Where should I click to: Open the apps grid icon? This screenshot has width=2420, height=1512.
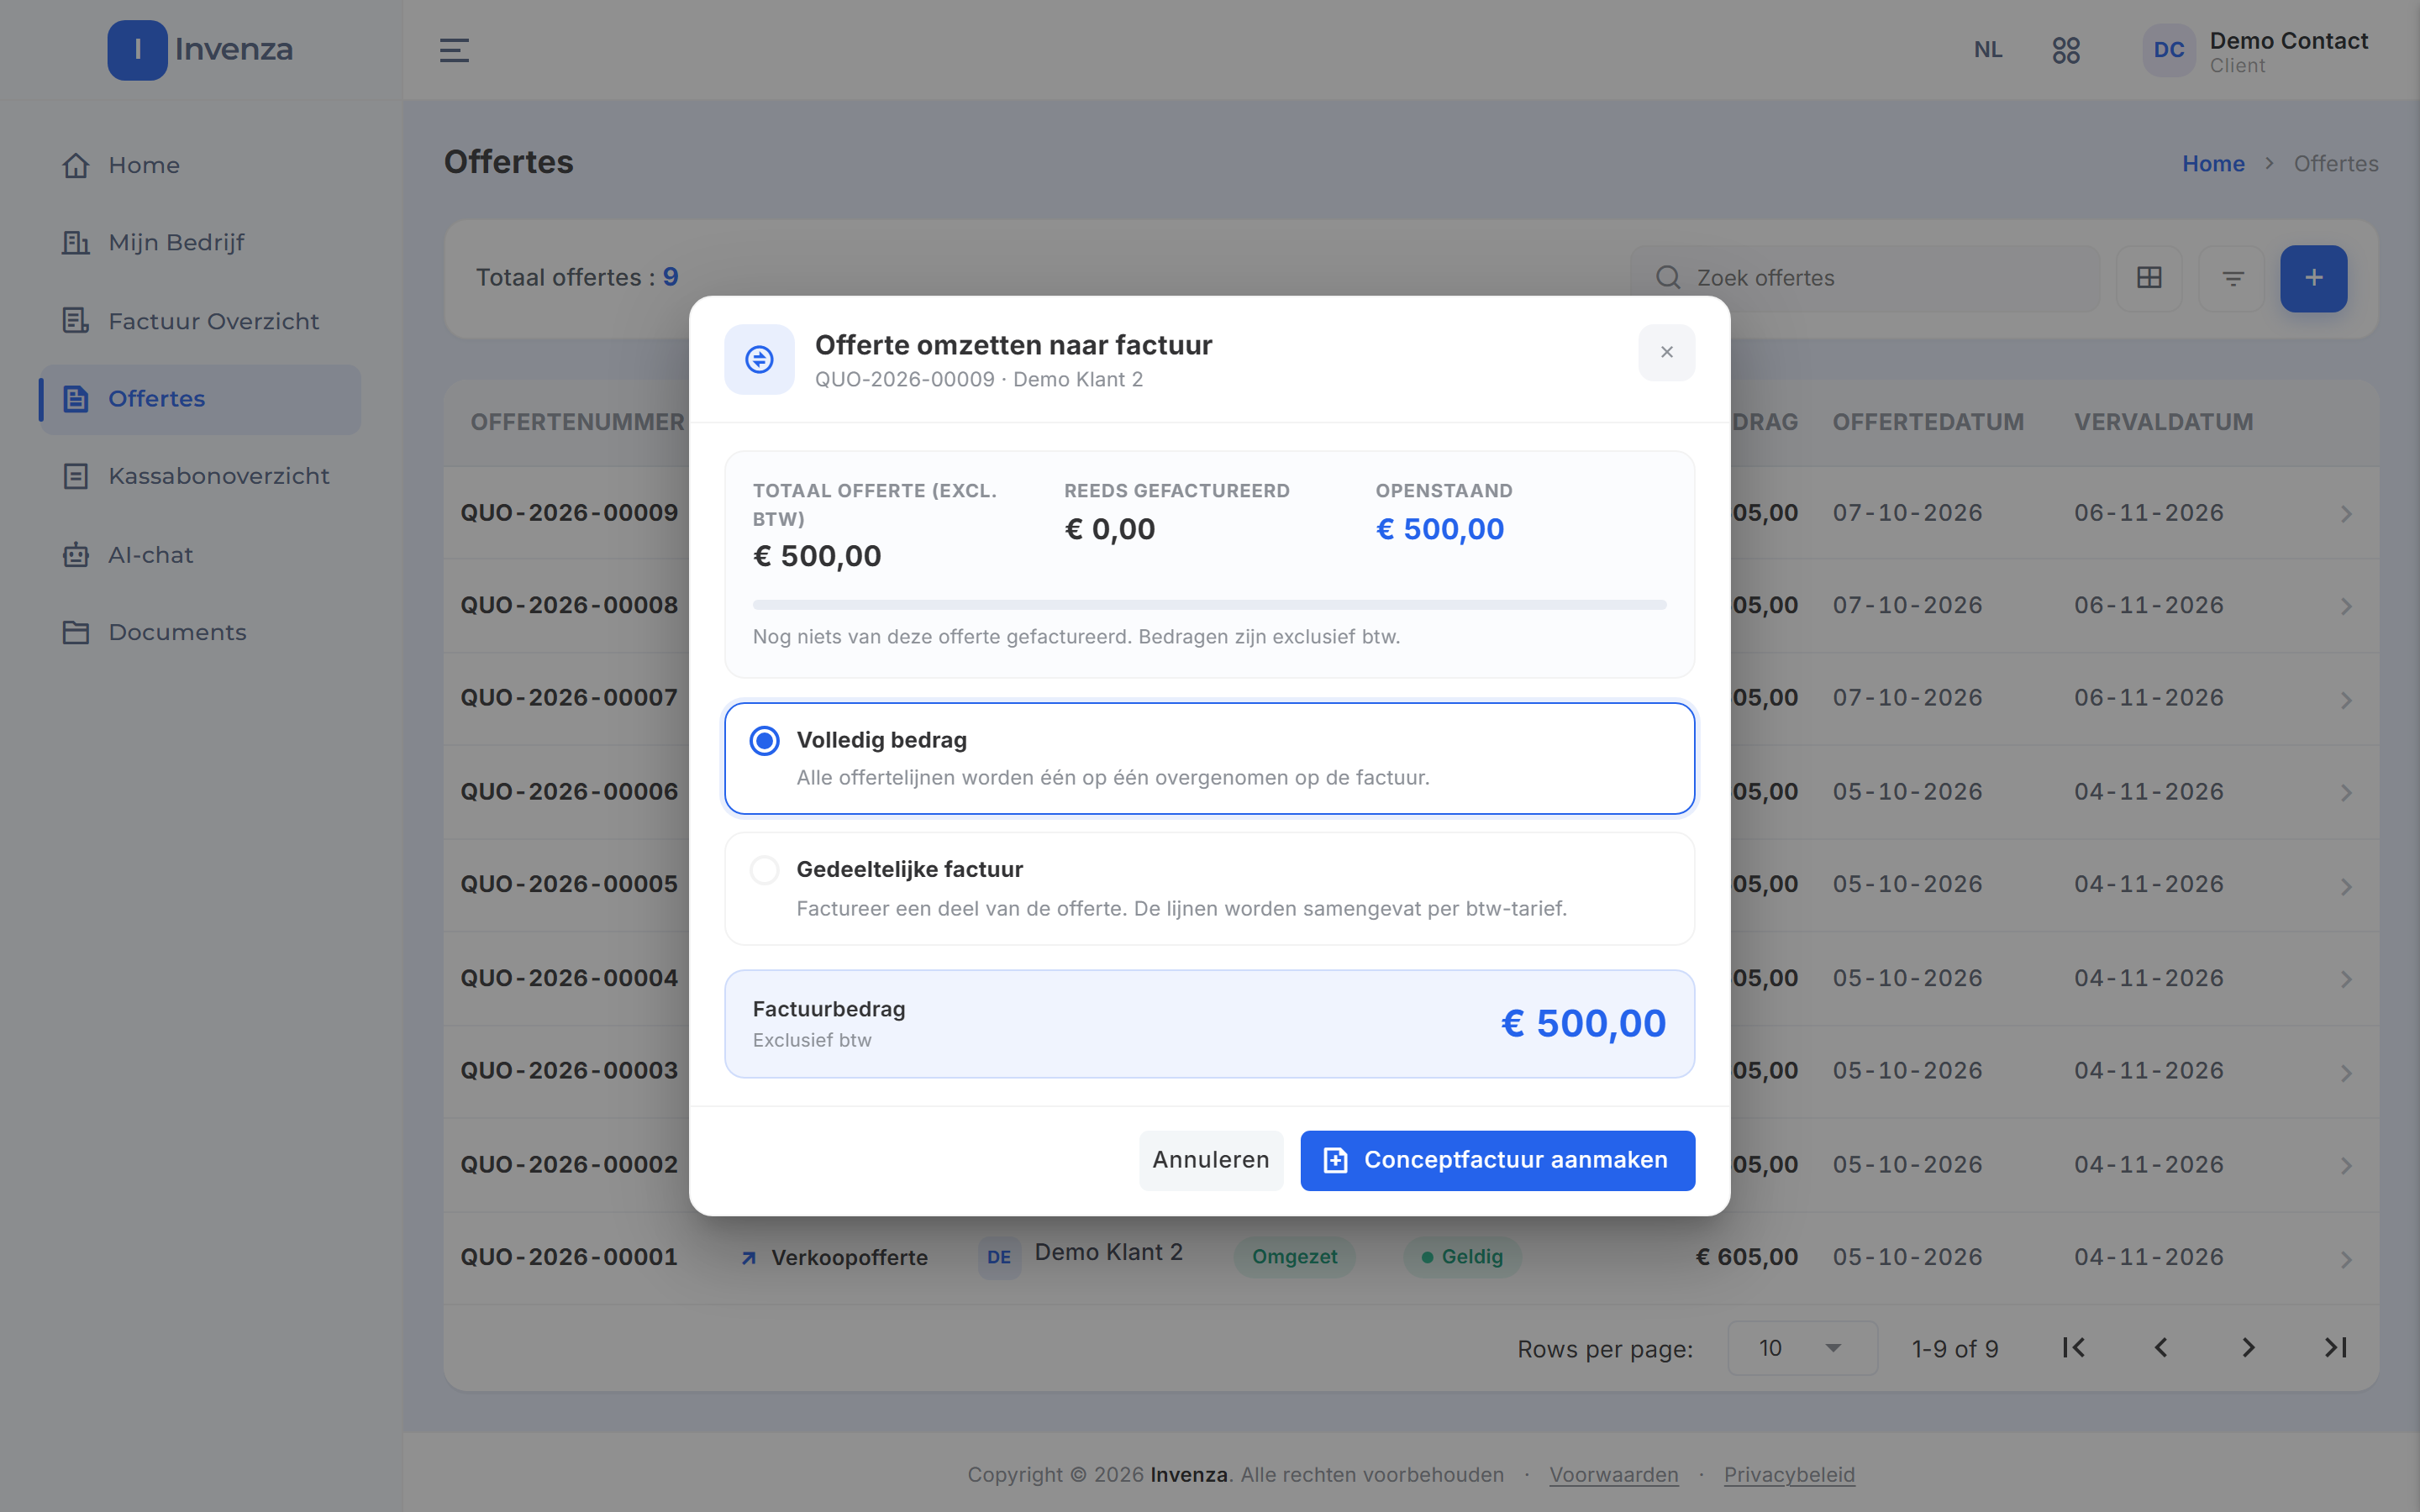pos(2066,50)
